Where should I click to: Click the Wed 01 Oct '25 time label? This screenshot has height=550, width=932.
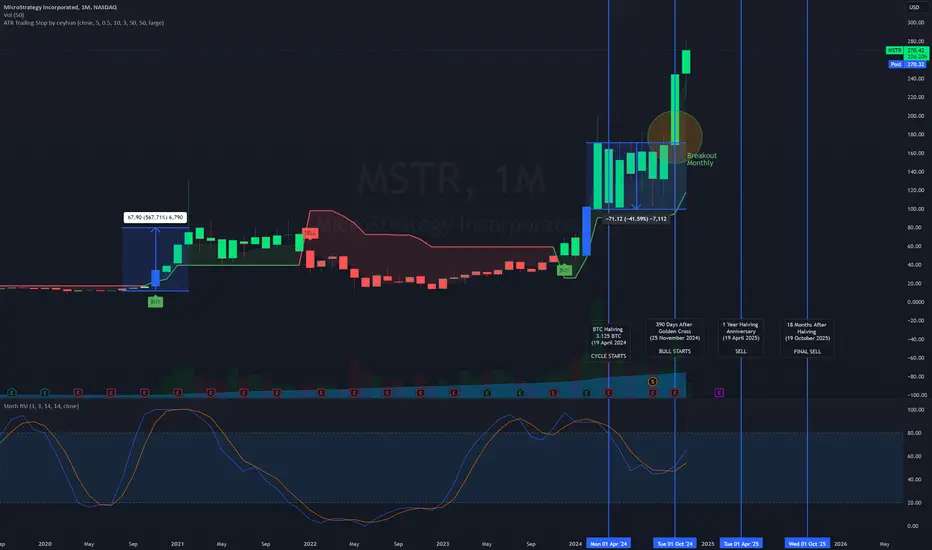[x=807, y=543]
